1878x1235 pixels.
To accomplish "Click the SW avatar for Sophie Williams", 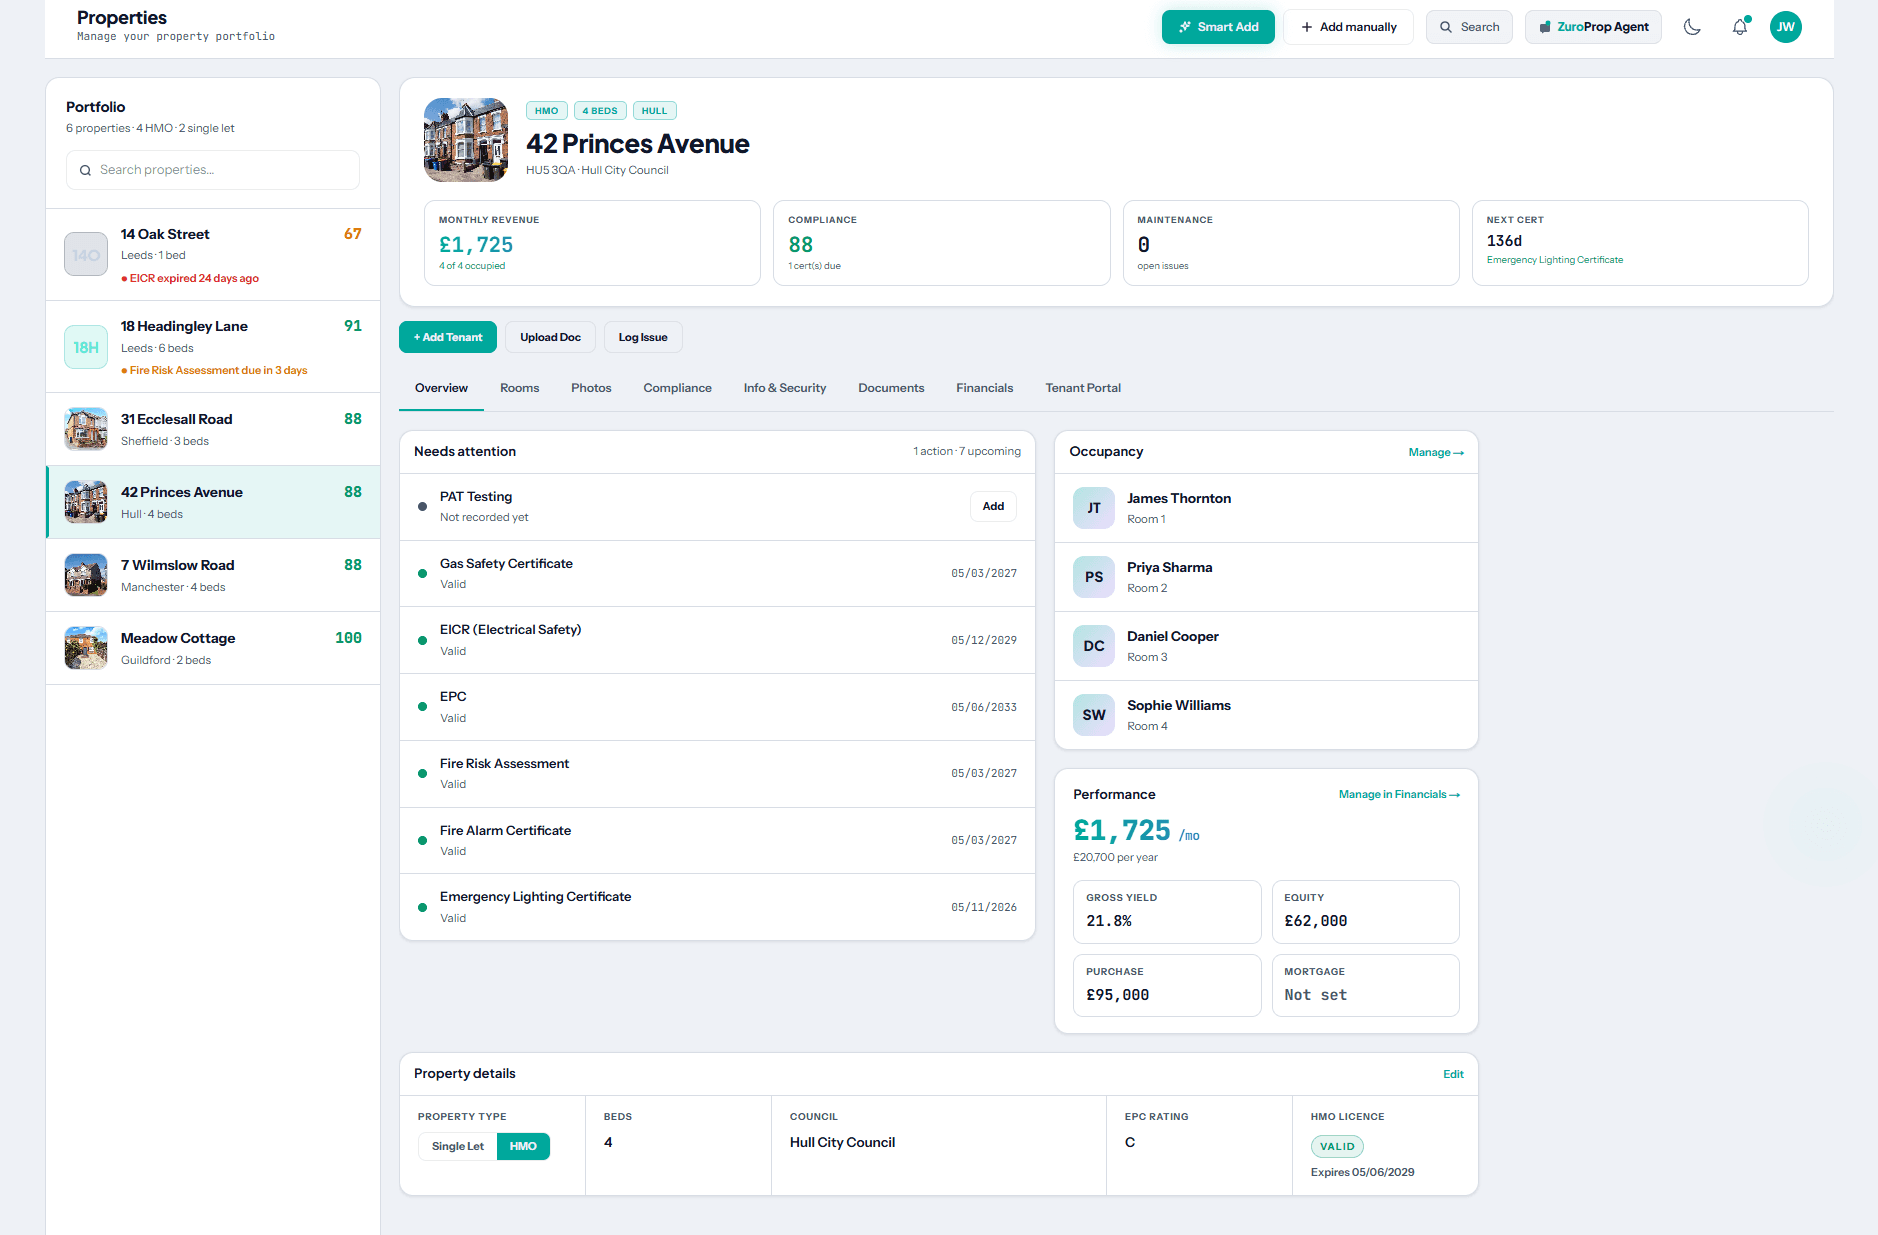I will [x=1094, y=715].
